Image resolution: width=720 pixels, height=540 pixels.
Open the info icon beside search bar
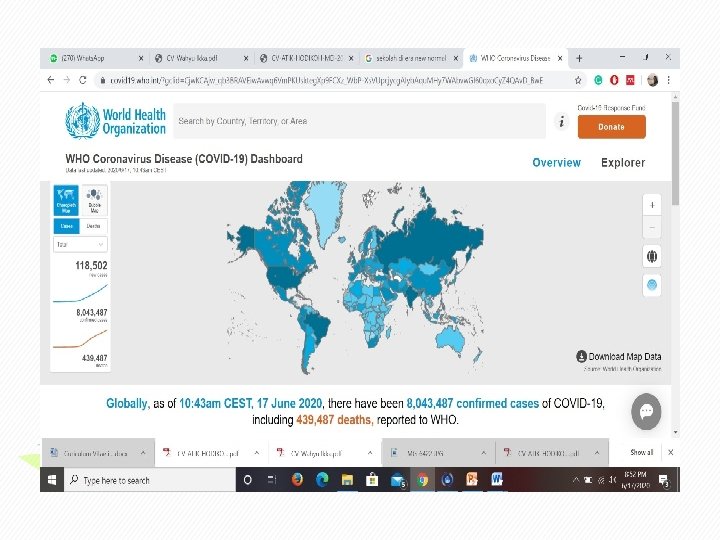[x=562, y=122]
